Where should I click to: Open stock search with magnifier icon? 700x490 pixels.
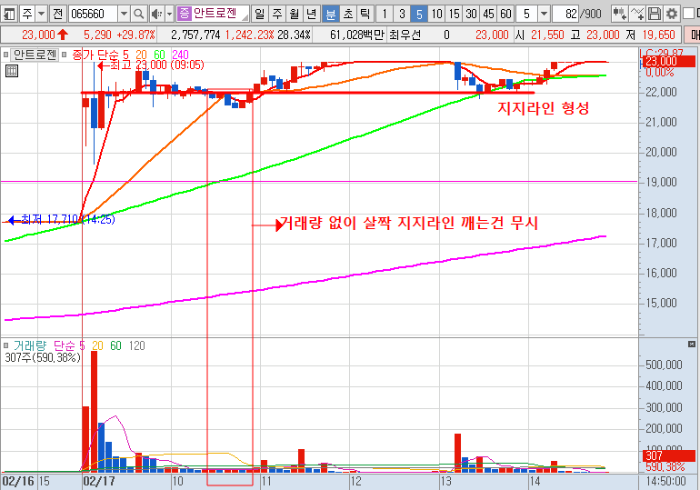coord(139,14)
